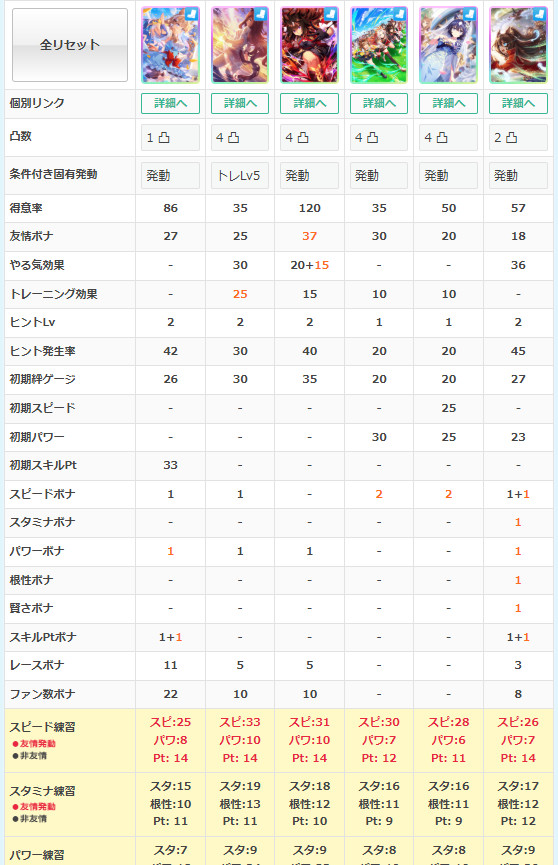The image size is (558, 865).
Task: Open the first card's 発動 condition dropdown
Action: pos(171,175)
